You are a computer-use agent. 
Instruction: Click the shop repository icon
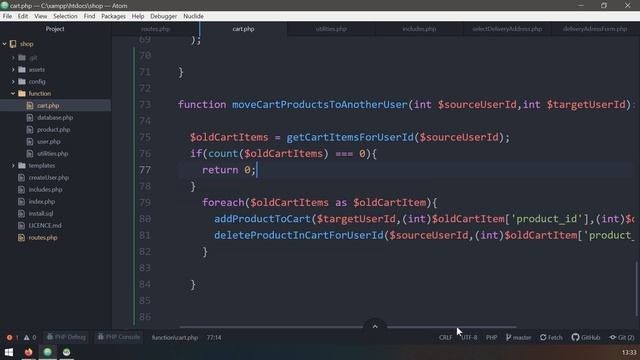pos(13,44)
